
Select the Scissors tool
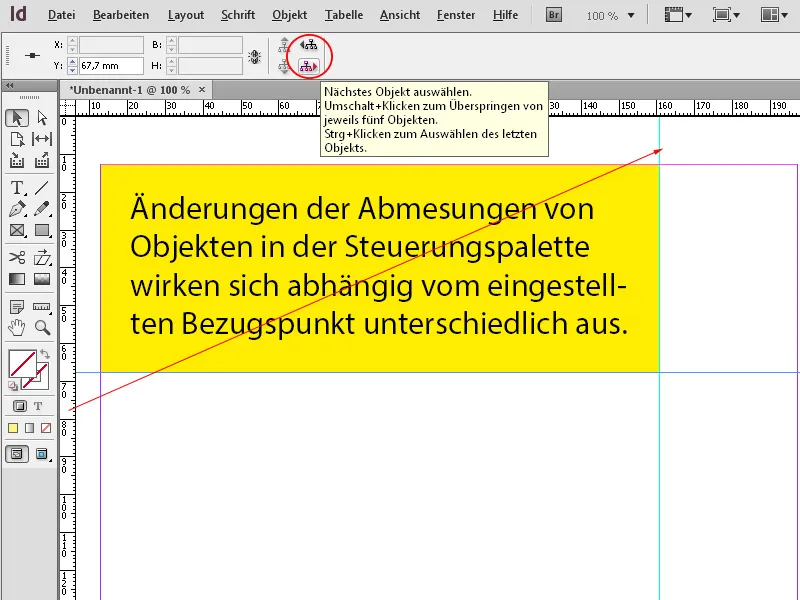(17, 257)
